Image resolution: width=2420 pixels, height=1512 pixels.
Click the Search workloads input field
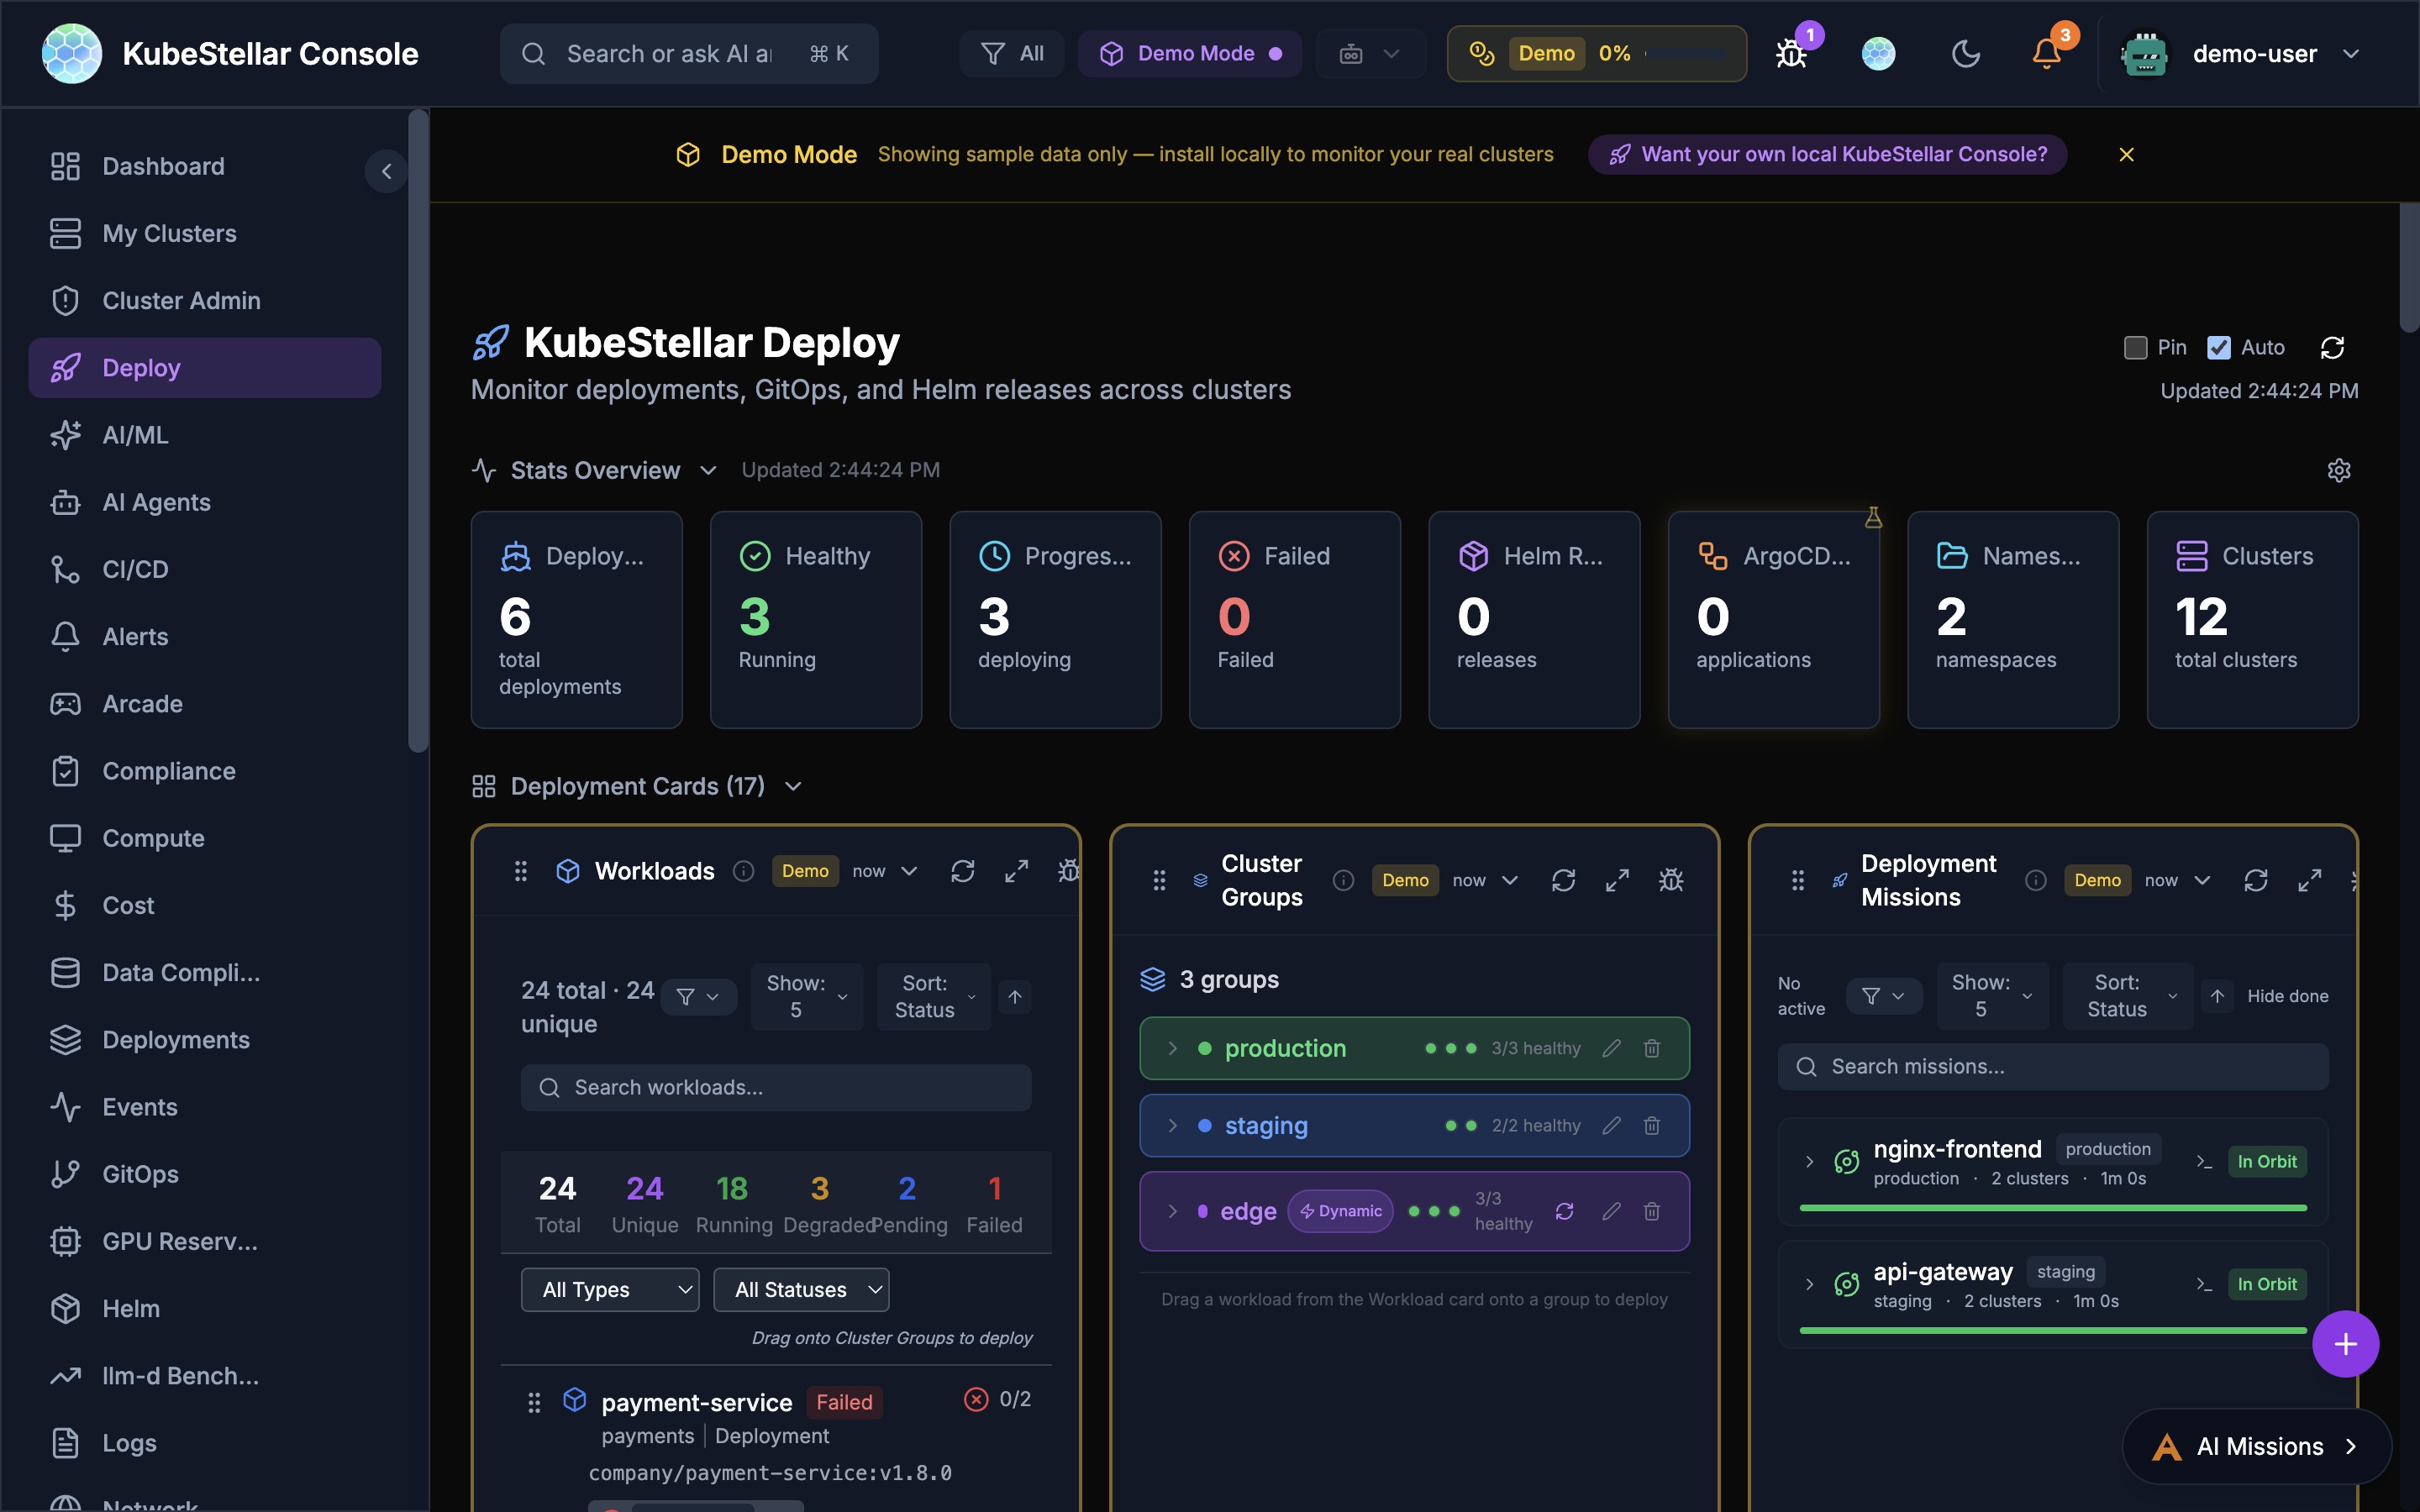775,1087
